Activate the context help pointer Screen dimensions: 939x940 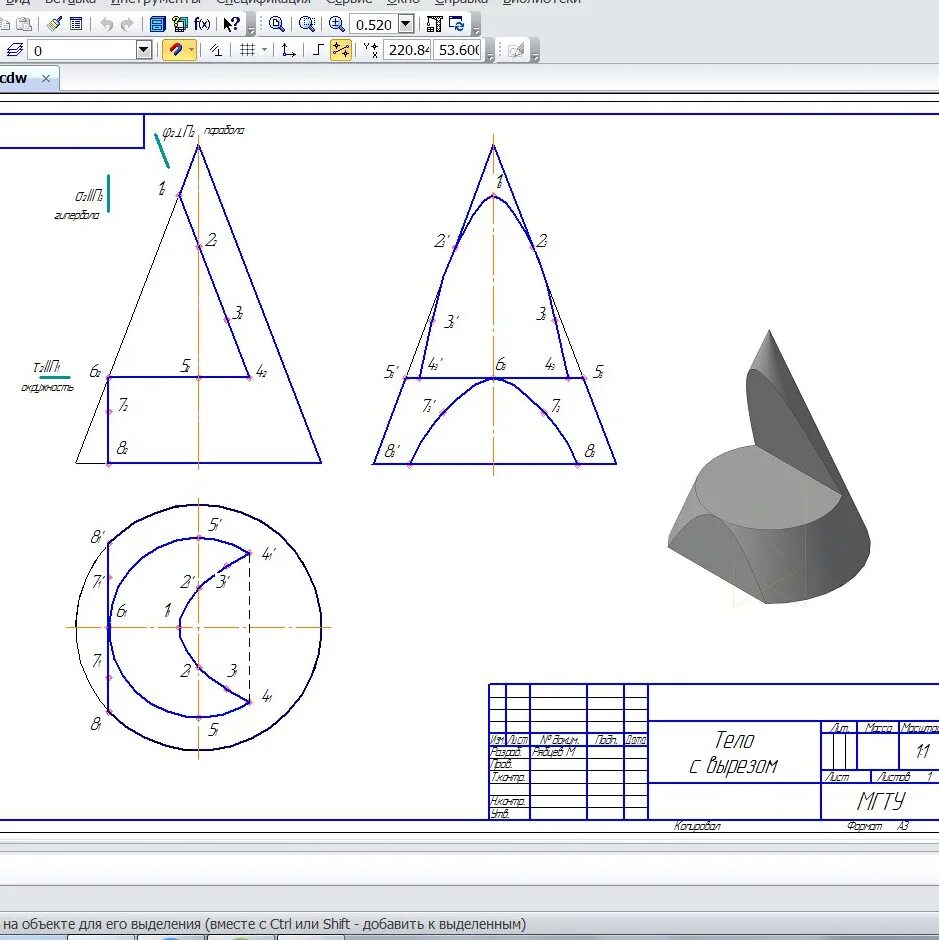(x=231, y=25)
